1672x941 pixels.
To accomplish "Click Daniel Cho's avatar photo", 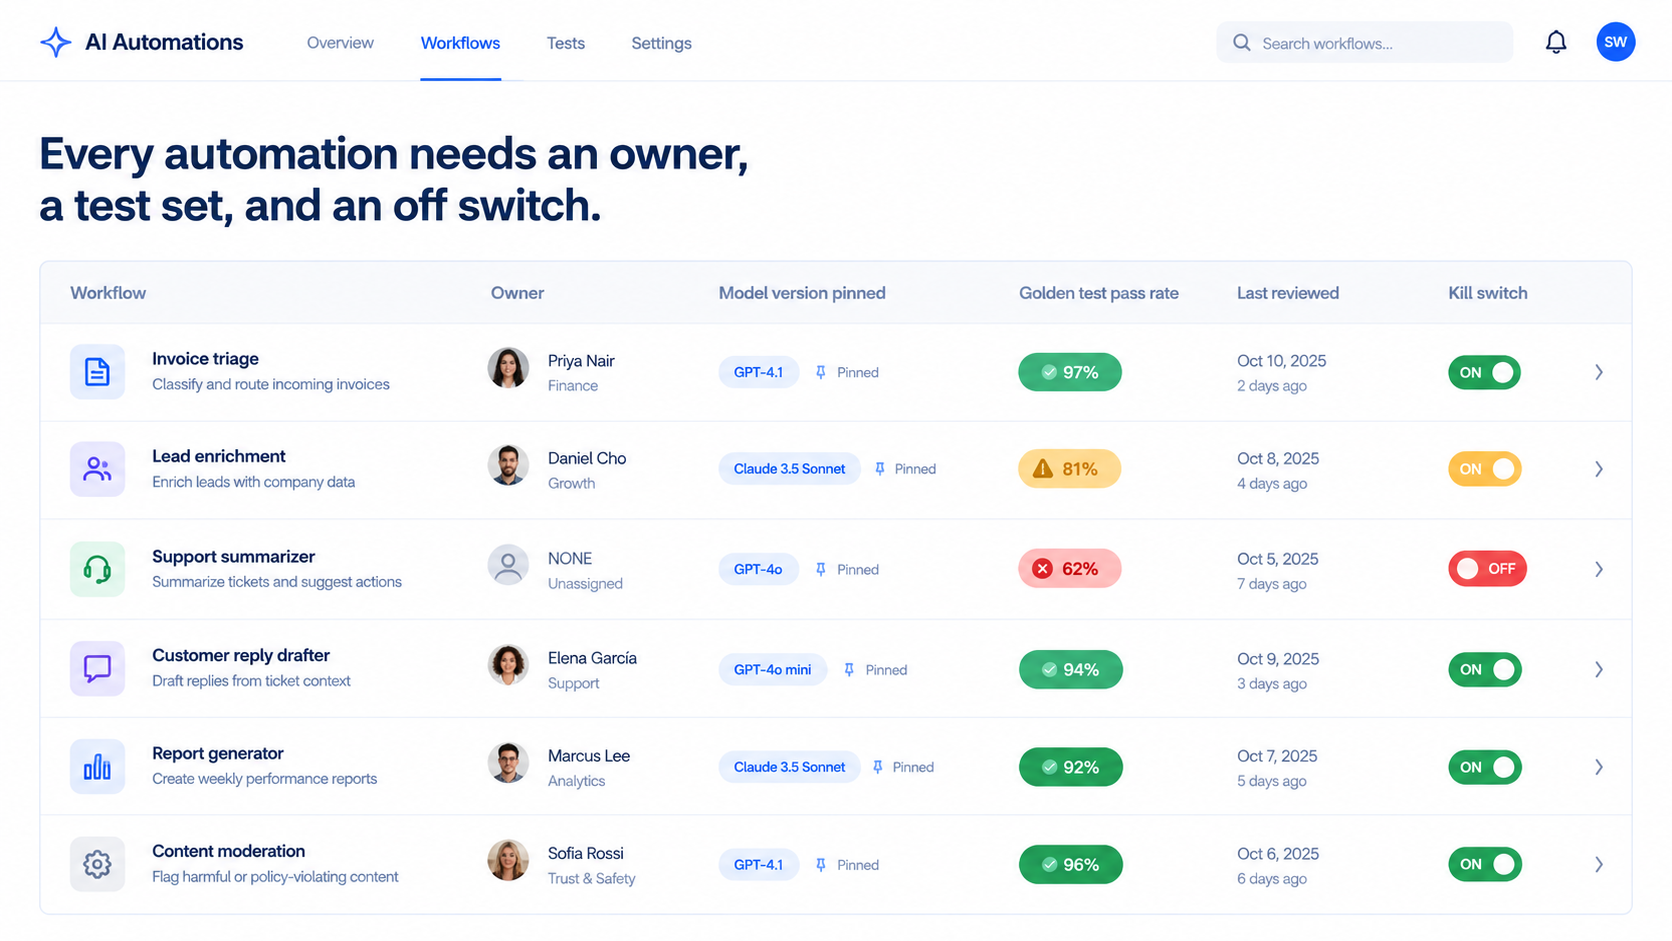I will [x=508, y=465].
